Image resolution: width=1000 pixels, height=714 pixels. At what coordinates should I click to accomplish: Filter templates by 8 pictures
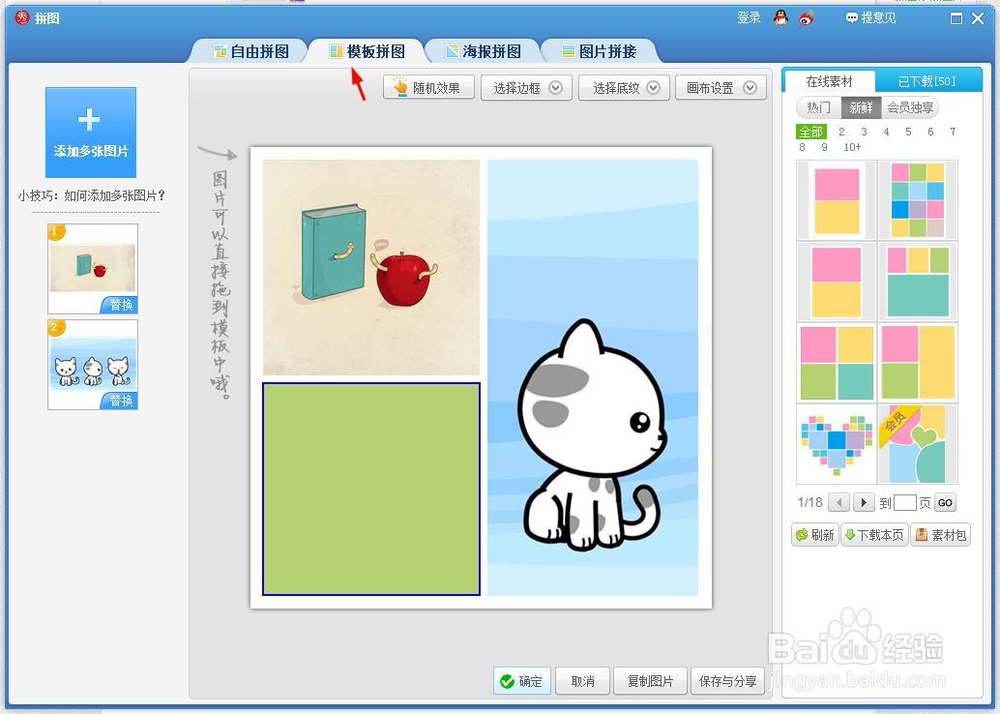tap(802, 147)
